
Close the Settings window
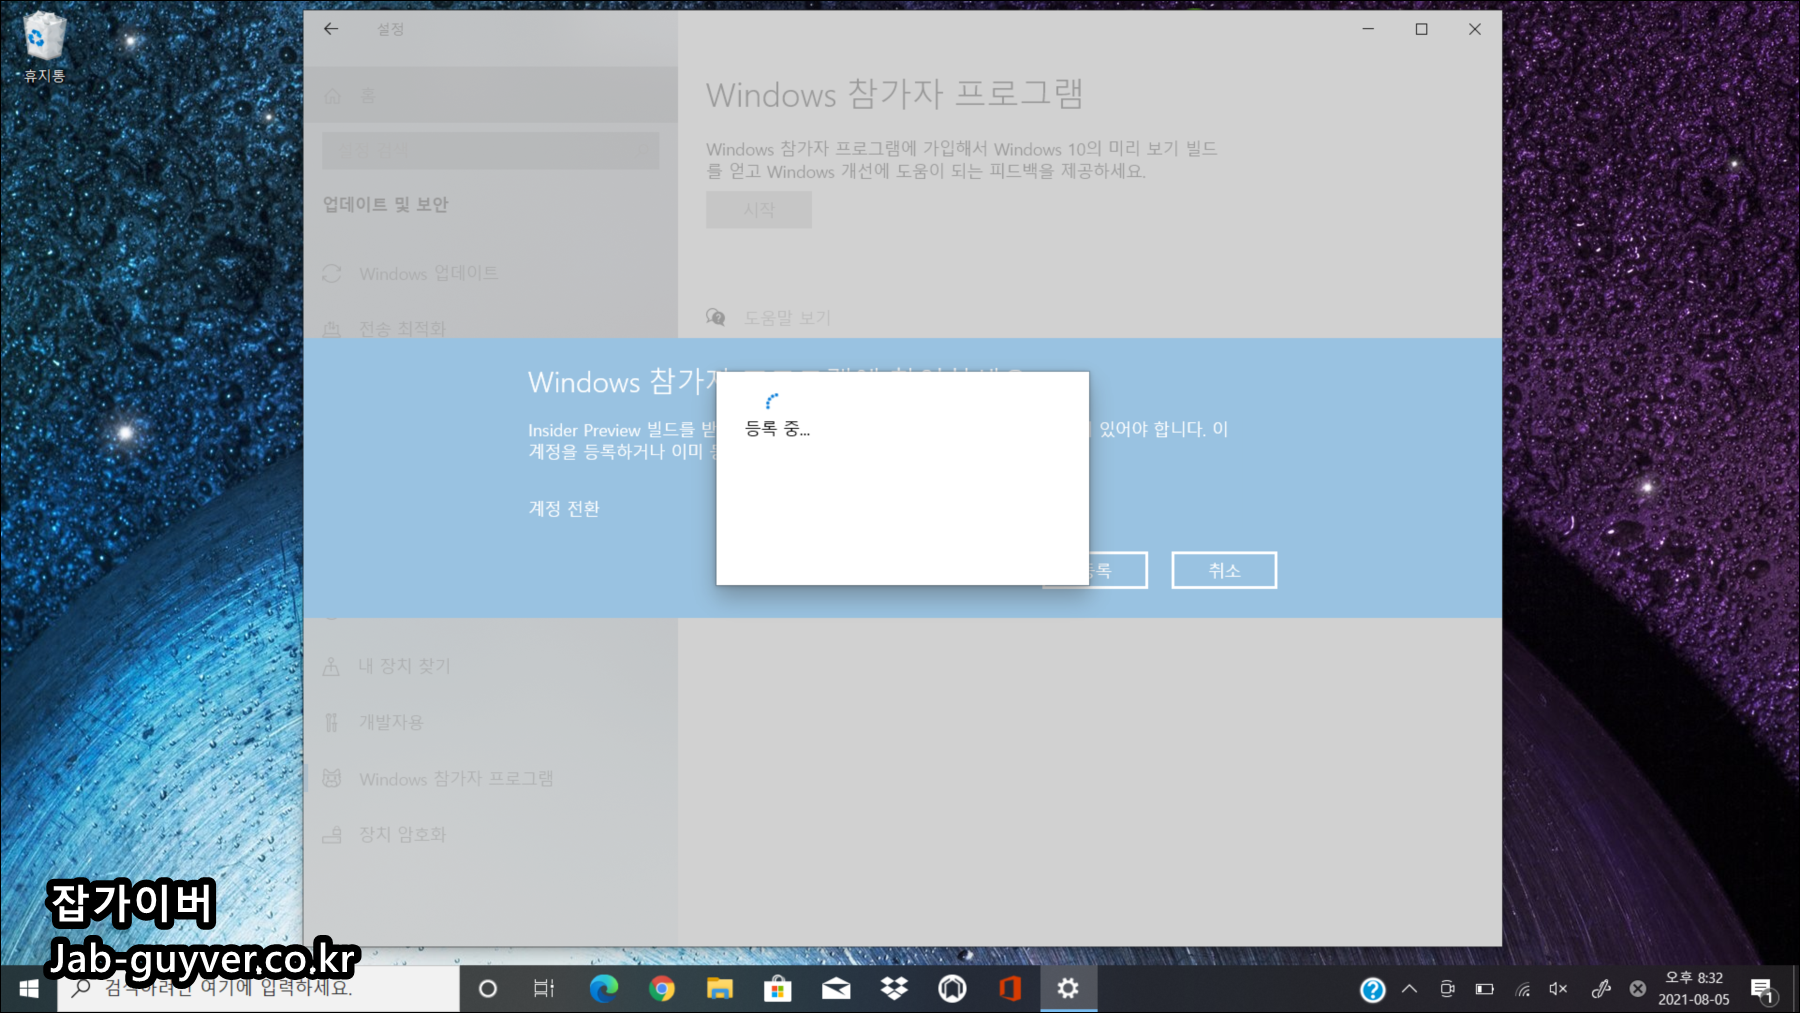pyautogui.click(x=1475, y=29)
